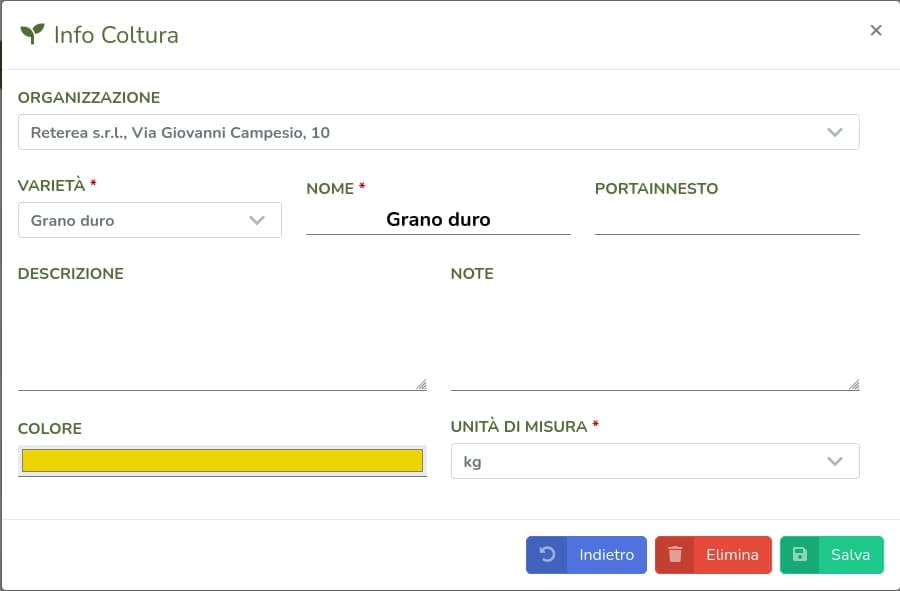Image resolution: width=900 pixels, height=591 pixels.
Task: Click the sprout icon beside Info Coltura
Action: (32, 34)
